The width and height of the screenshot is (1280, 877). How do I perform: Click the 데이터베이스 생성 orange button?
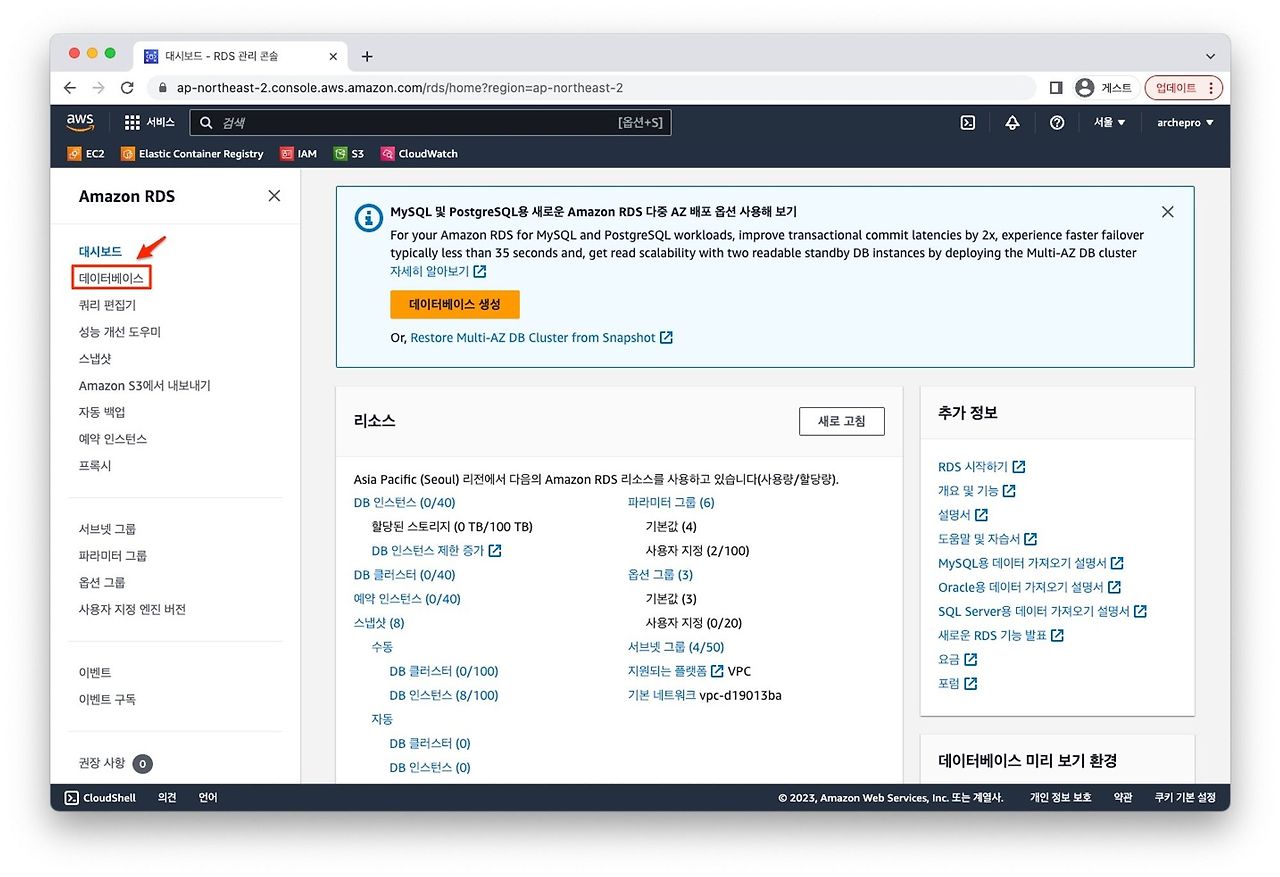(455, 304)
